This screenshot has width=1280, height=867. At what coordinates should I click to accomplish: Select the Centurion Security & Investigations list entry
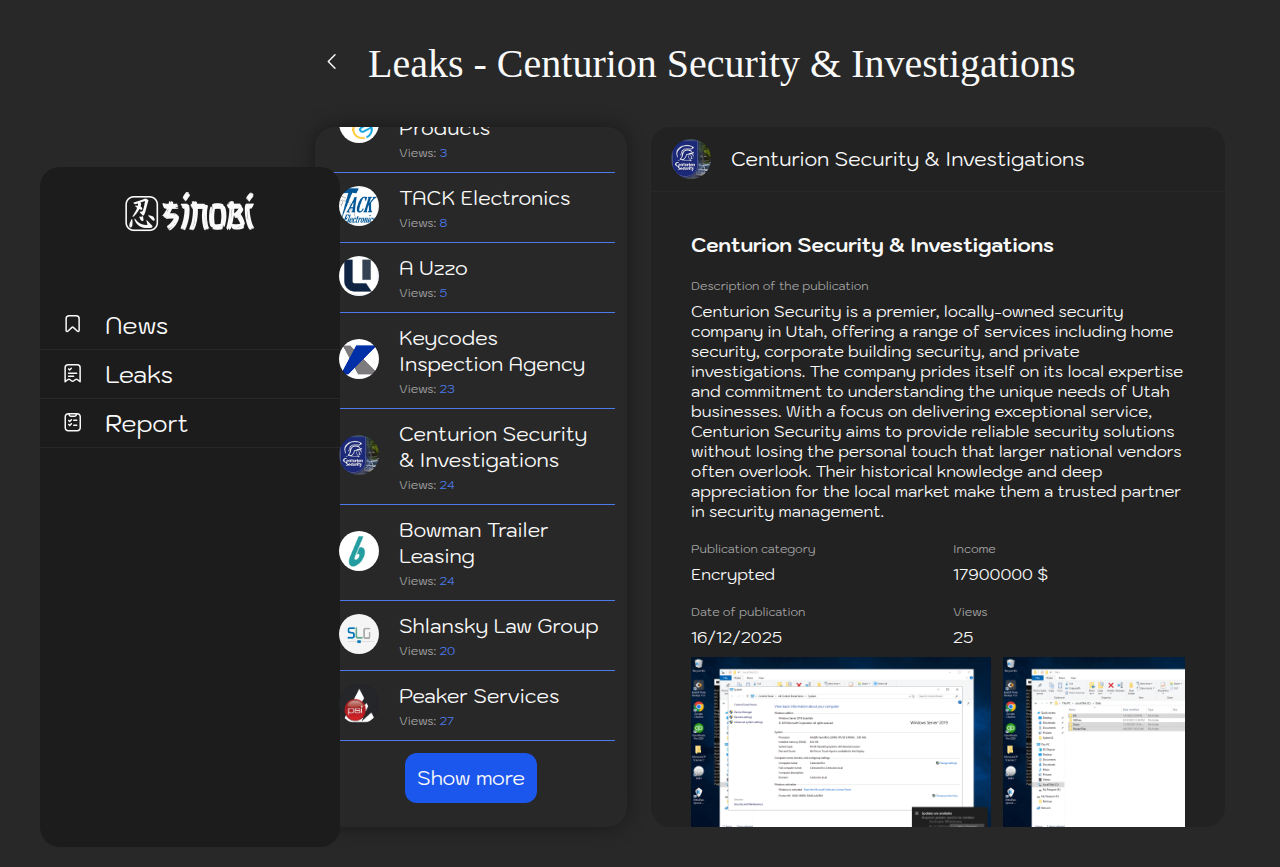pos(492,447)
